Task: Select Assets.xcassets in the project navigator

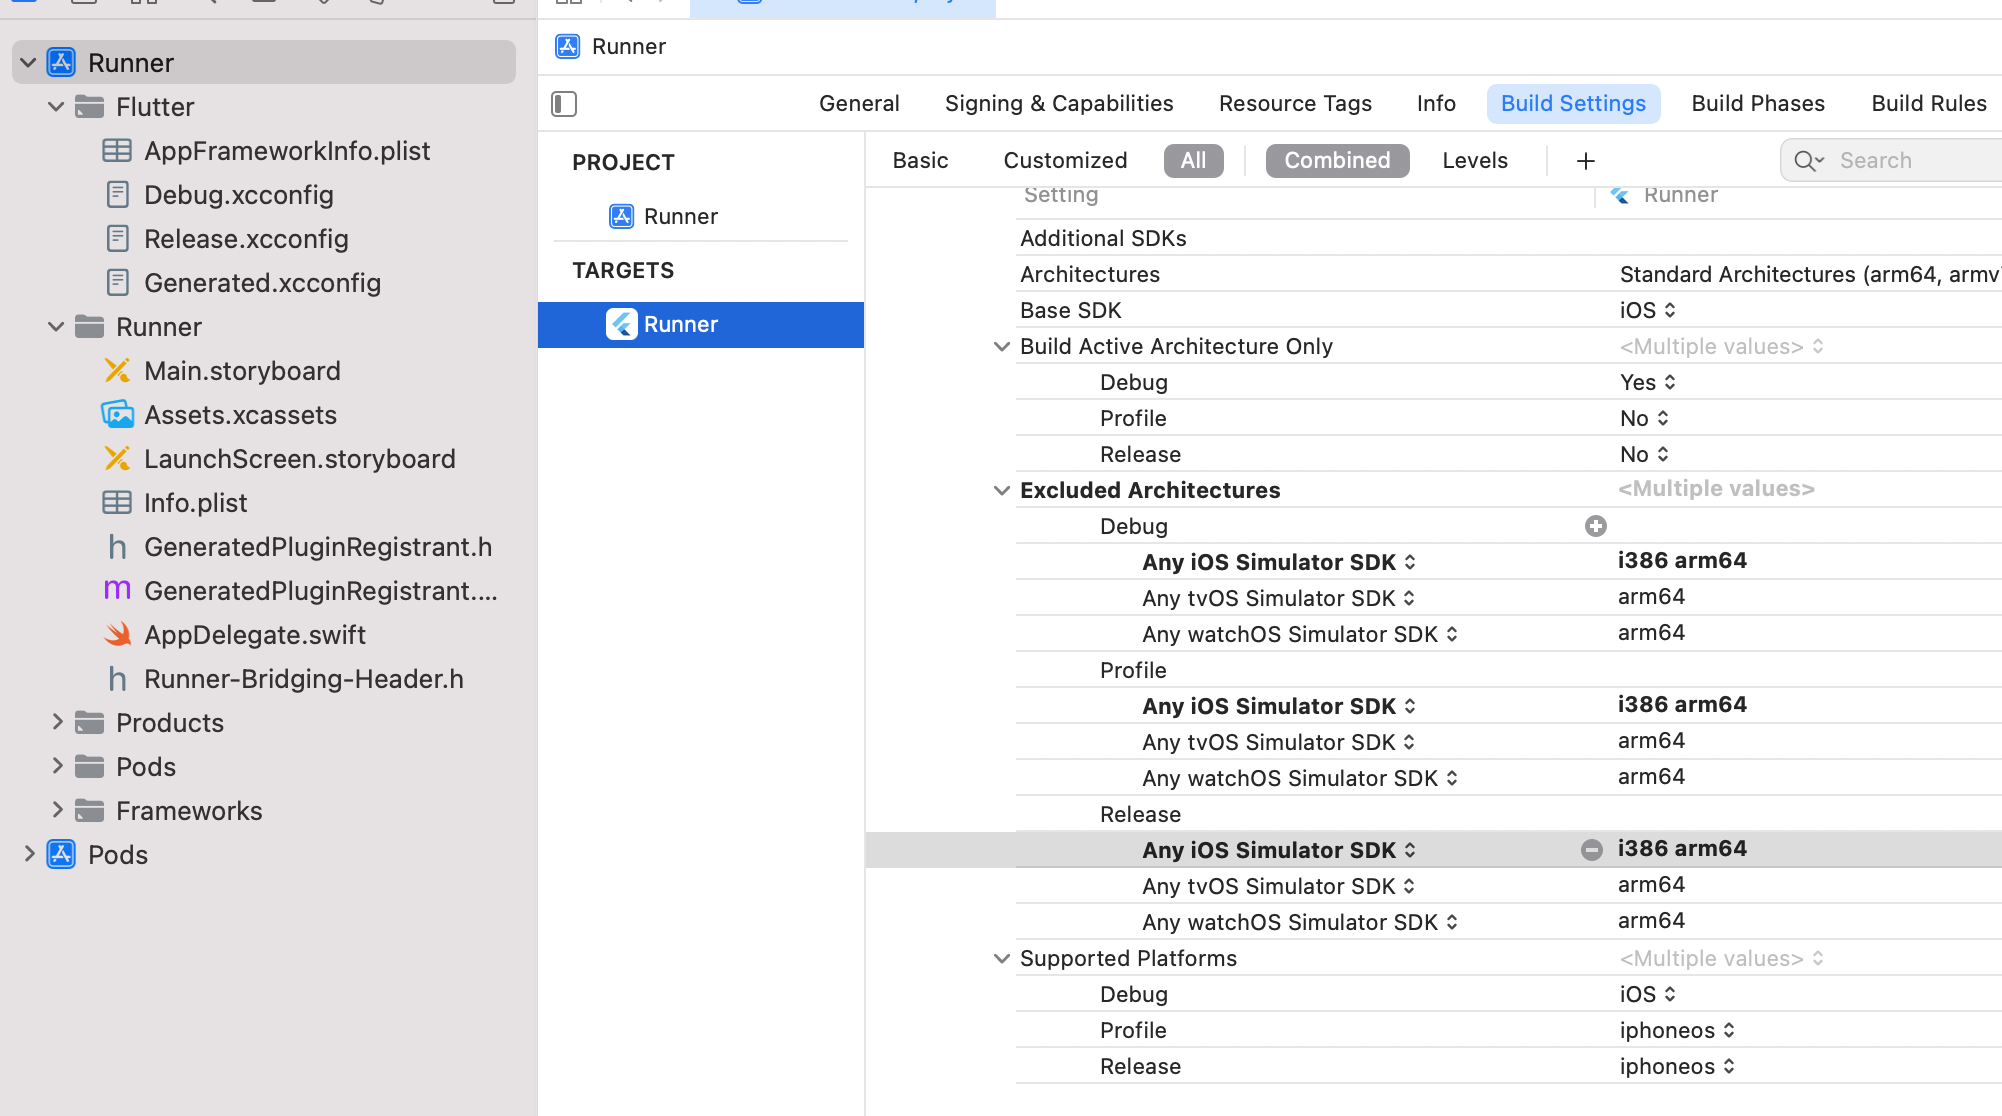Action: pyautogui.click(x=240, y=414)
